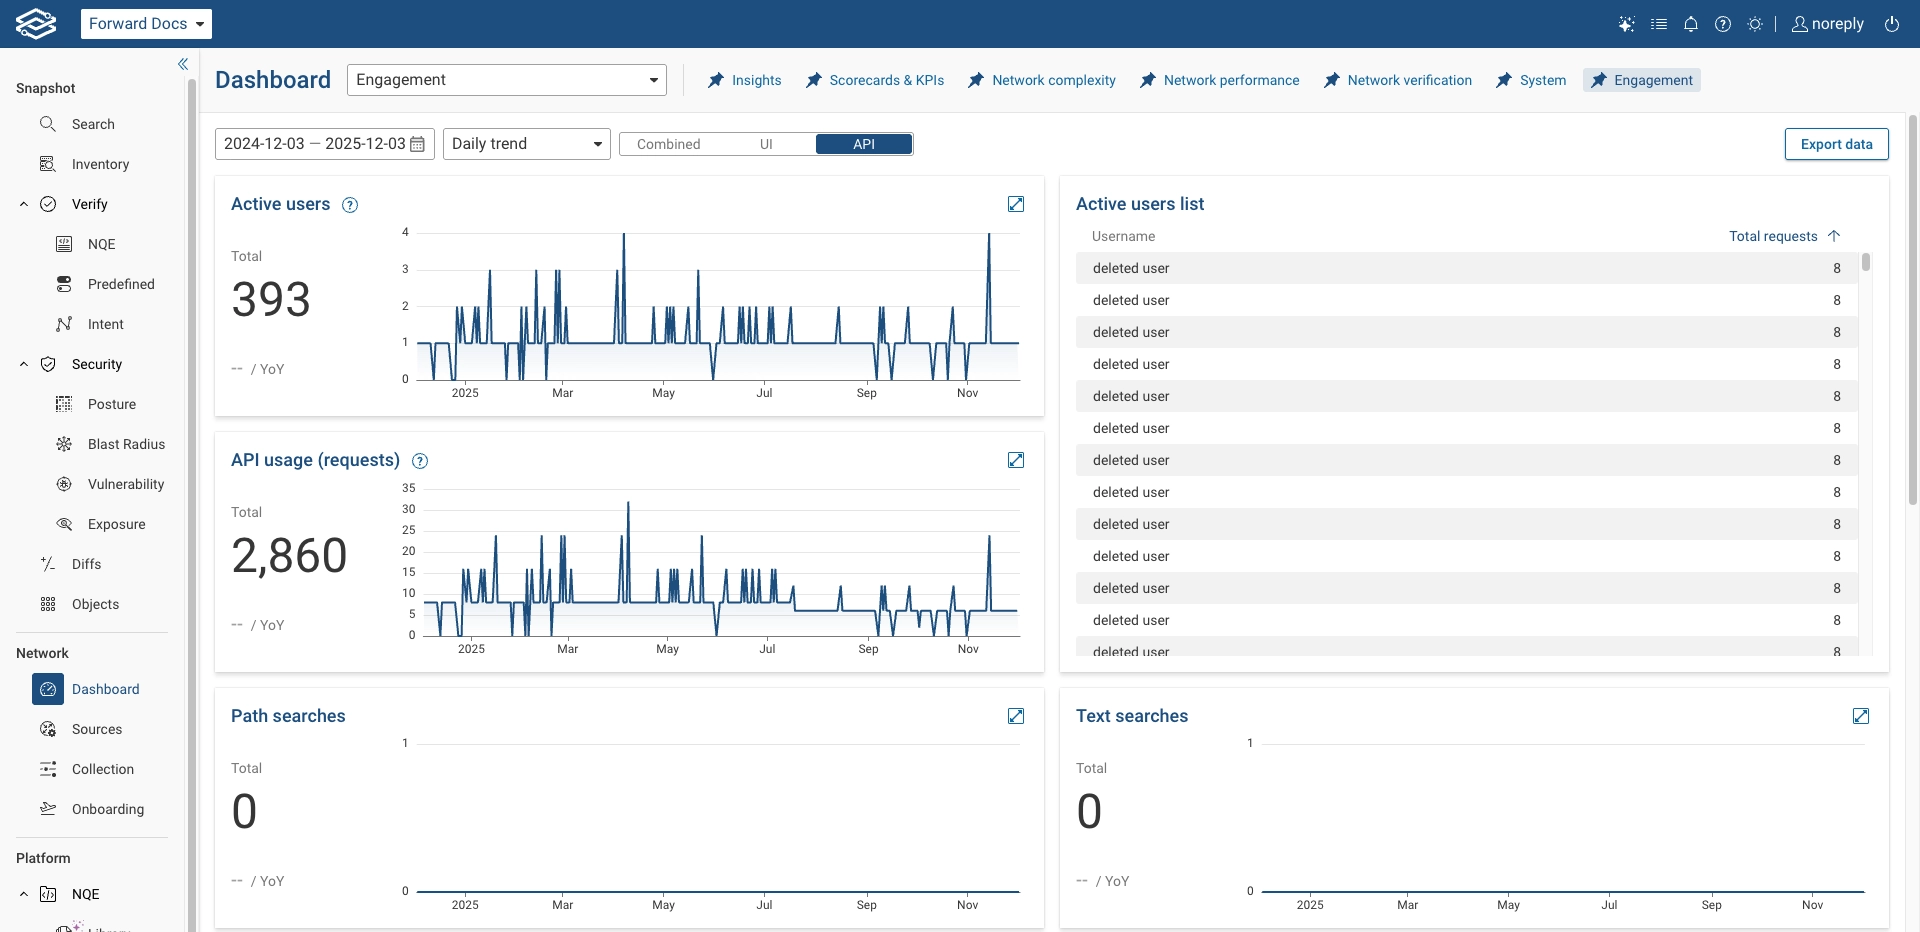Select the Combined traffic toggle
The image size is (1920, 932).
pyautogui.click(x=669, y=143)
